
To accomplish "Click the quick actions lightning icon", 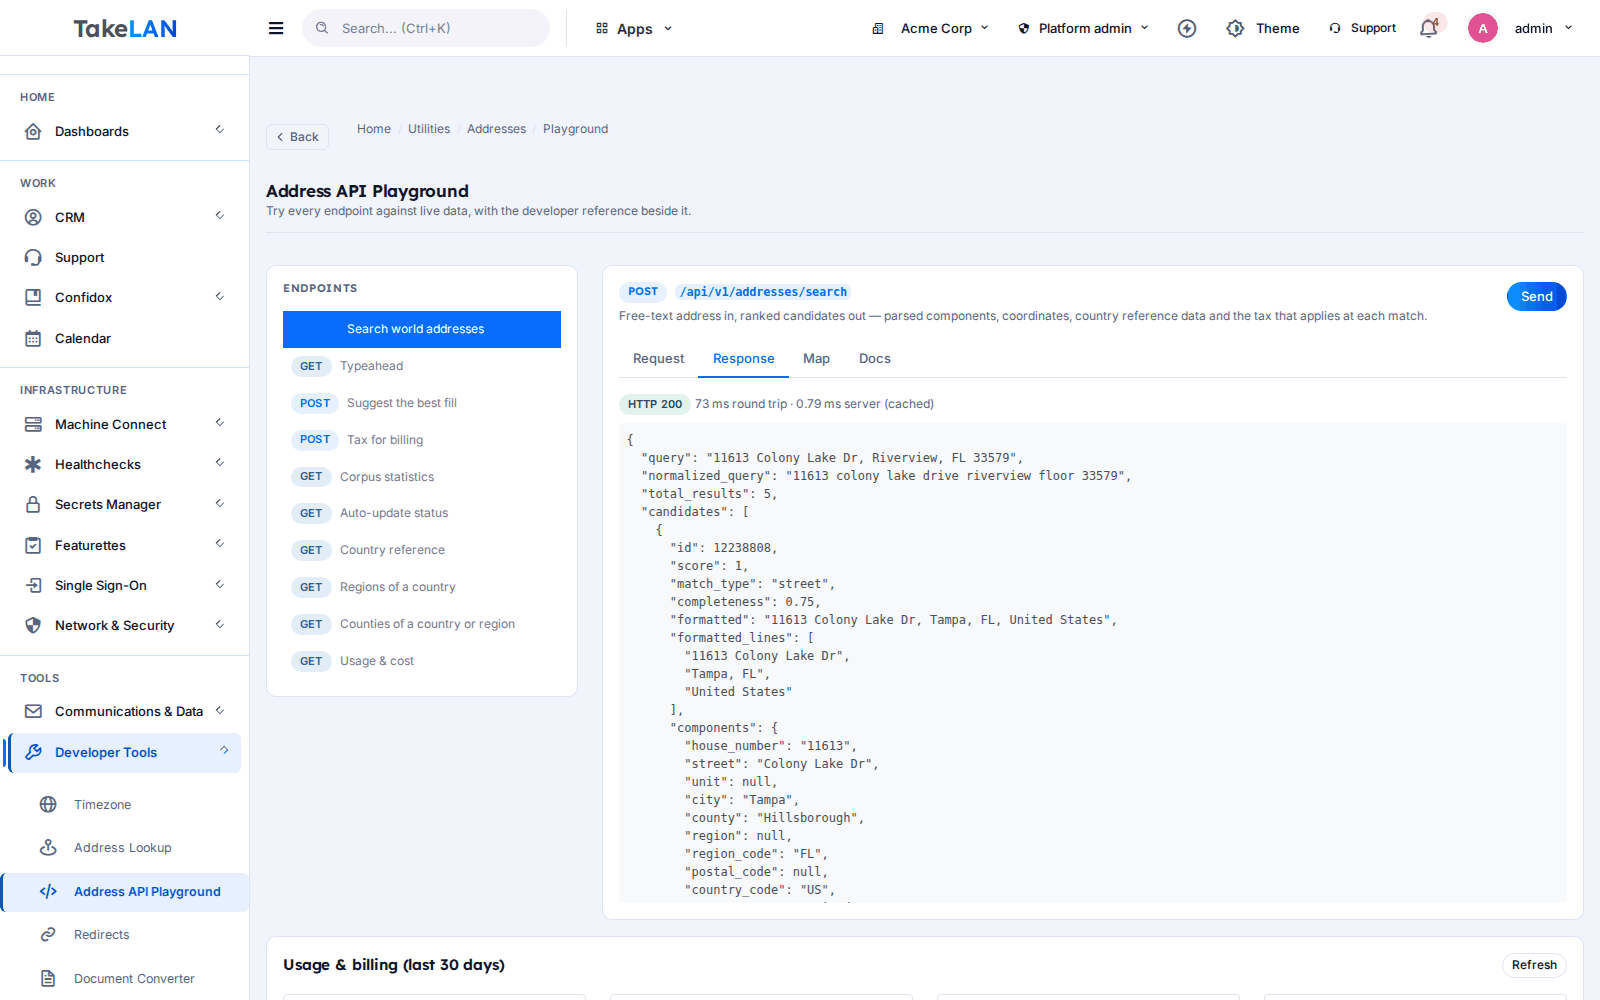I will tap(1187, 28).
